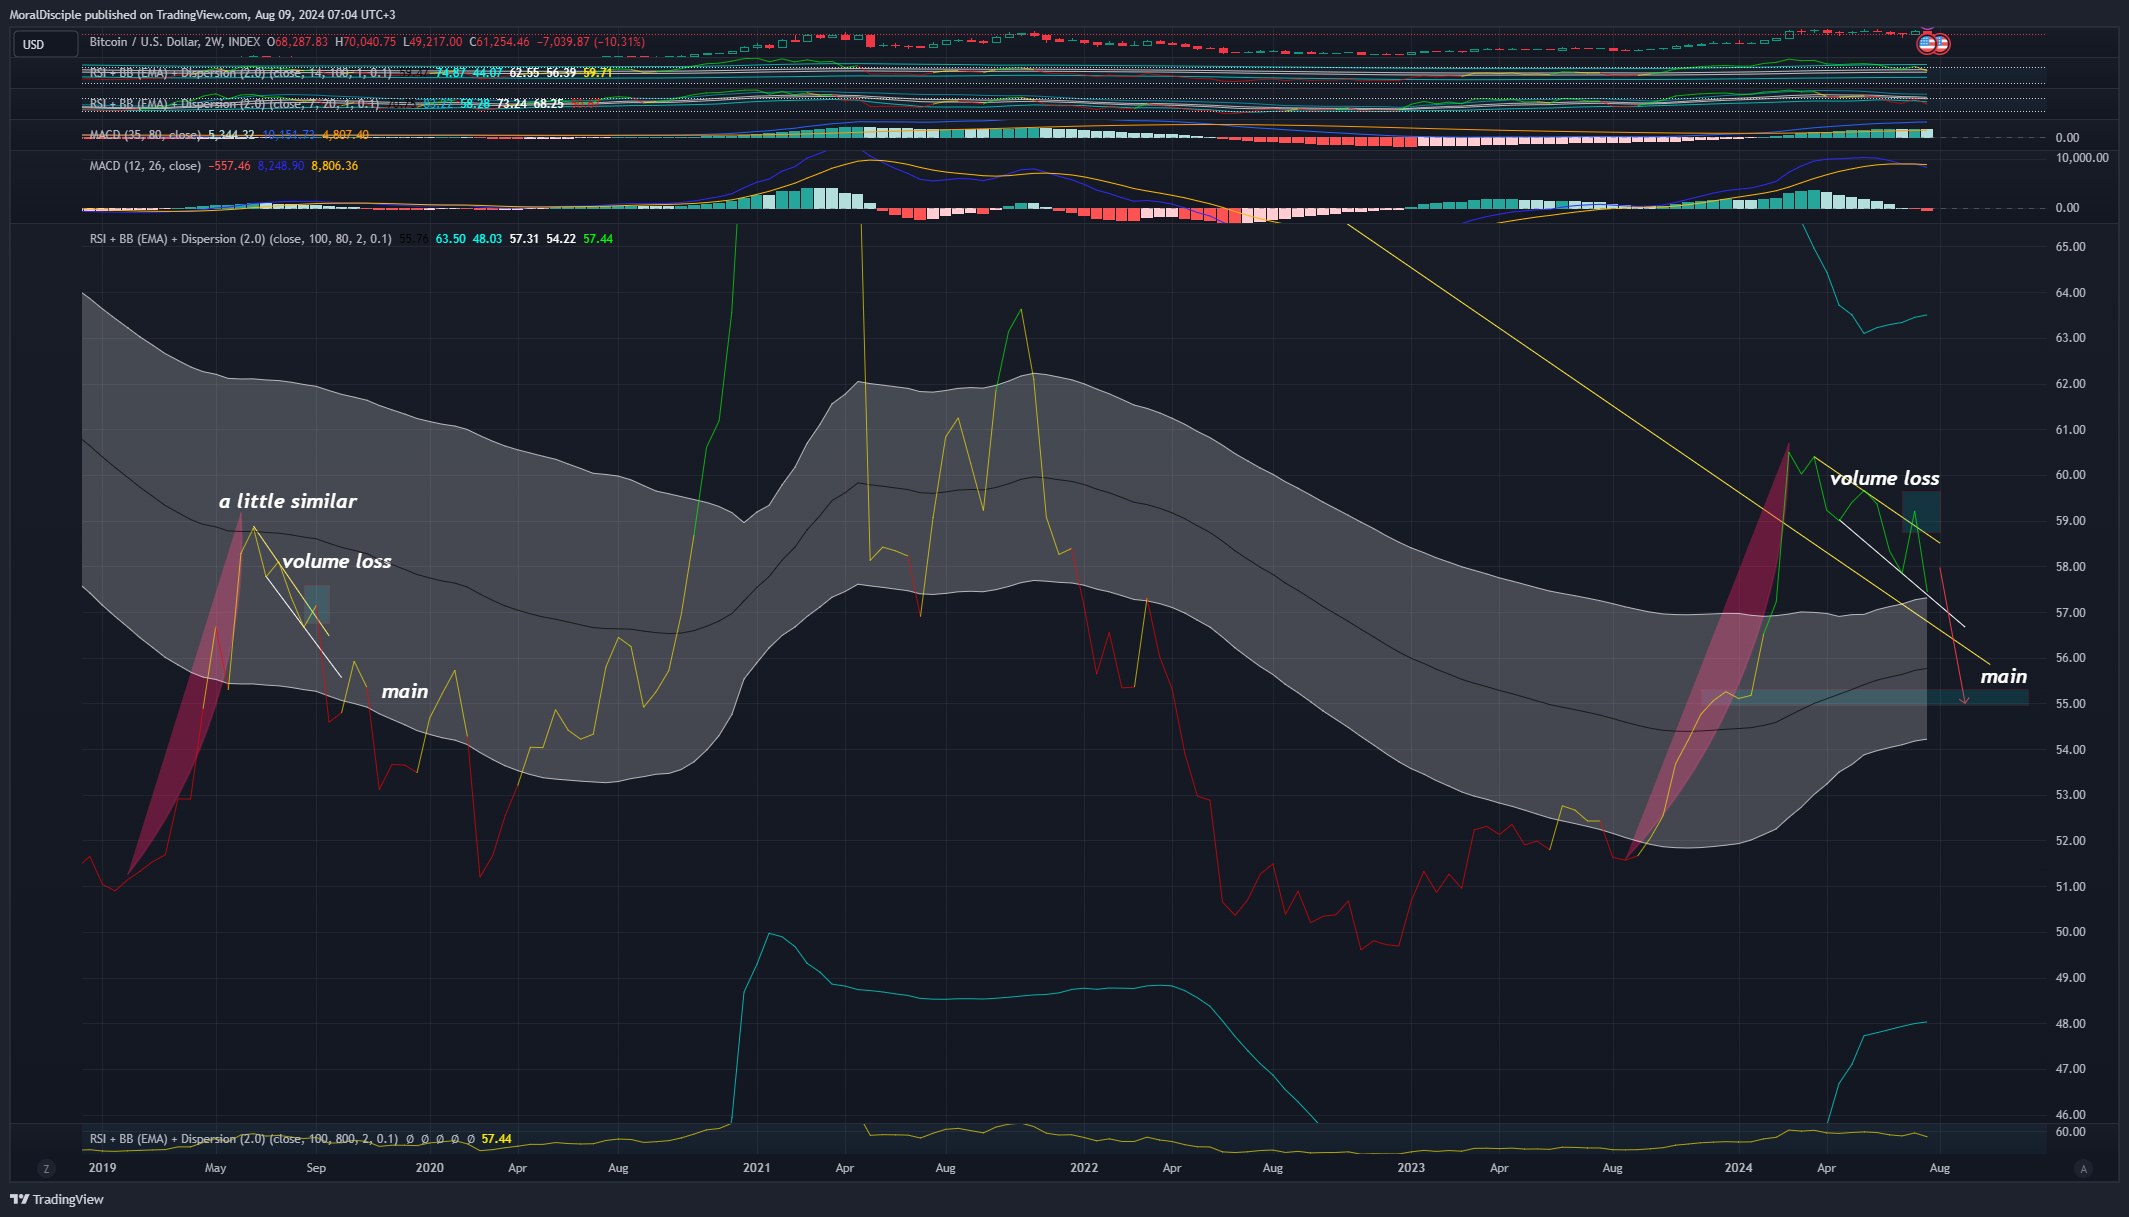Click the 2022 label on the time axis

click(x=1084, y=1168)
